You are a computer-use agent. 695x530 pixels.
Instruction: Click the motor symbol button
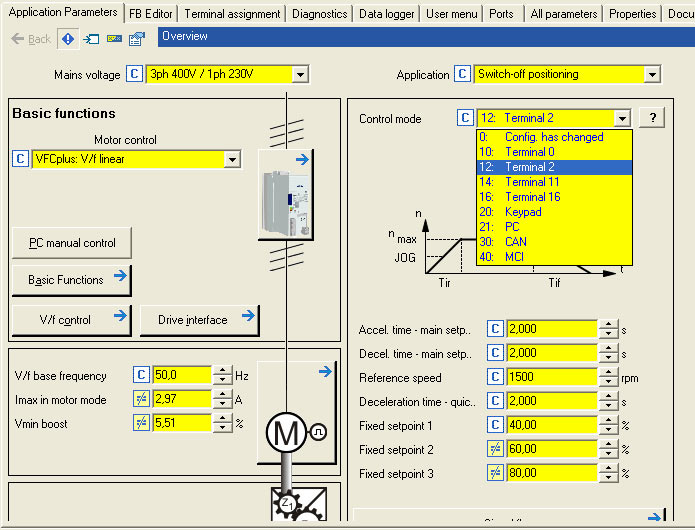pos(284,431)
